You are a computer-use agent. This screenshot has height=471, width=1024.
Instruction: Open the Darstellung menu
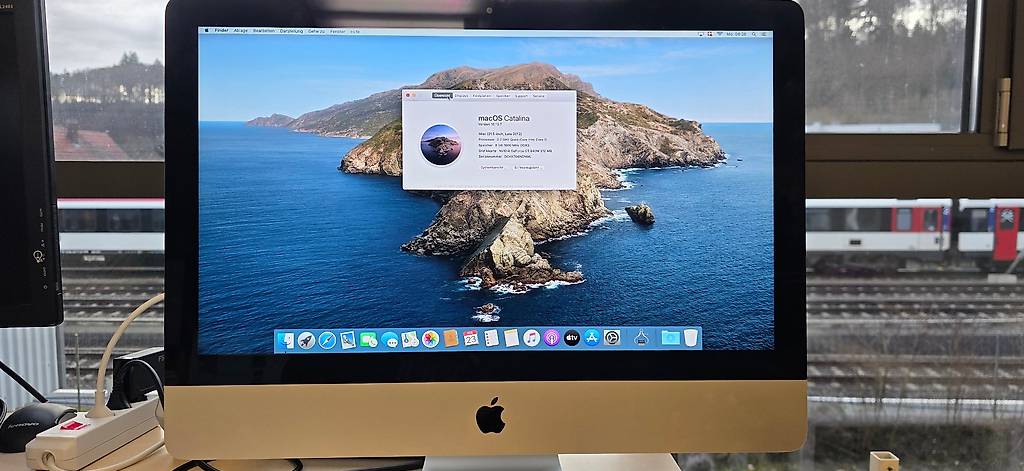[291, 31]
